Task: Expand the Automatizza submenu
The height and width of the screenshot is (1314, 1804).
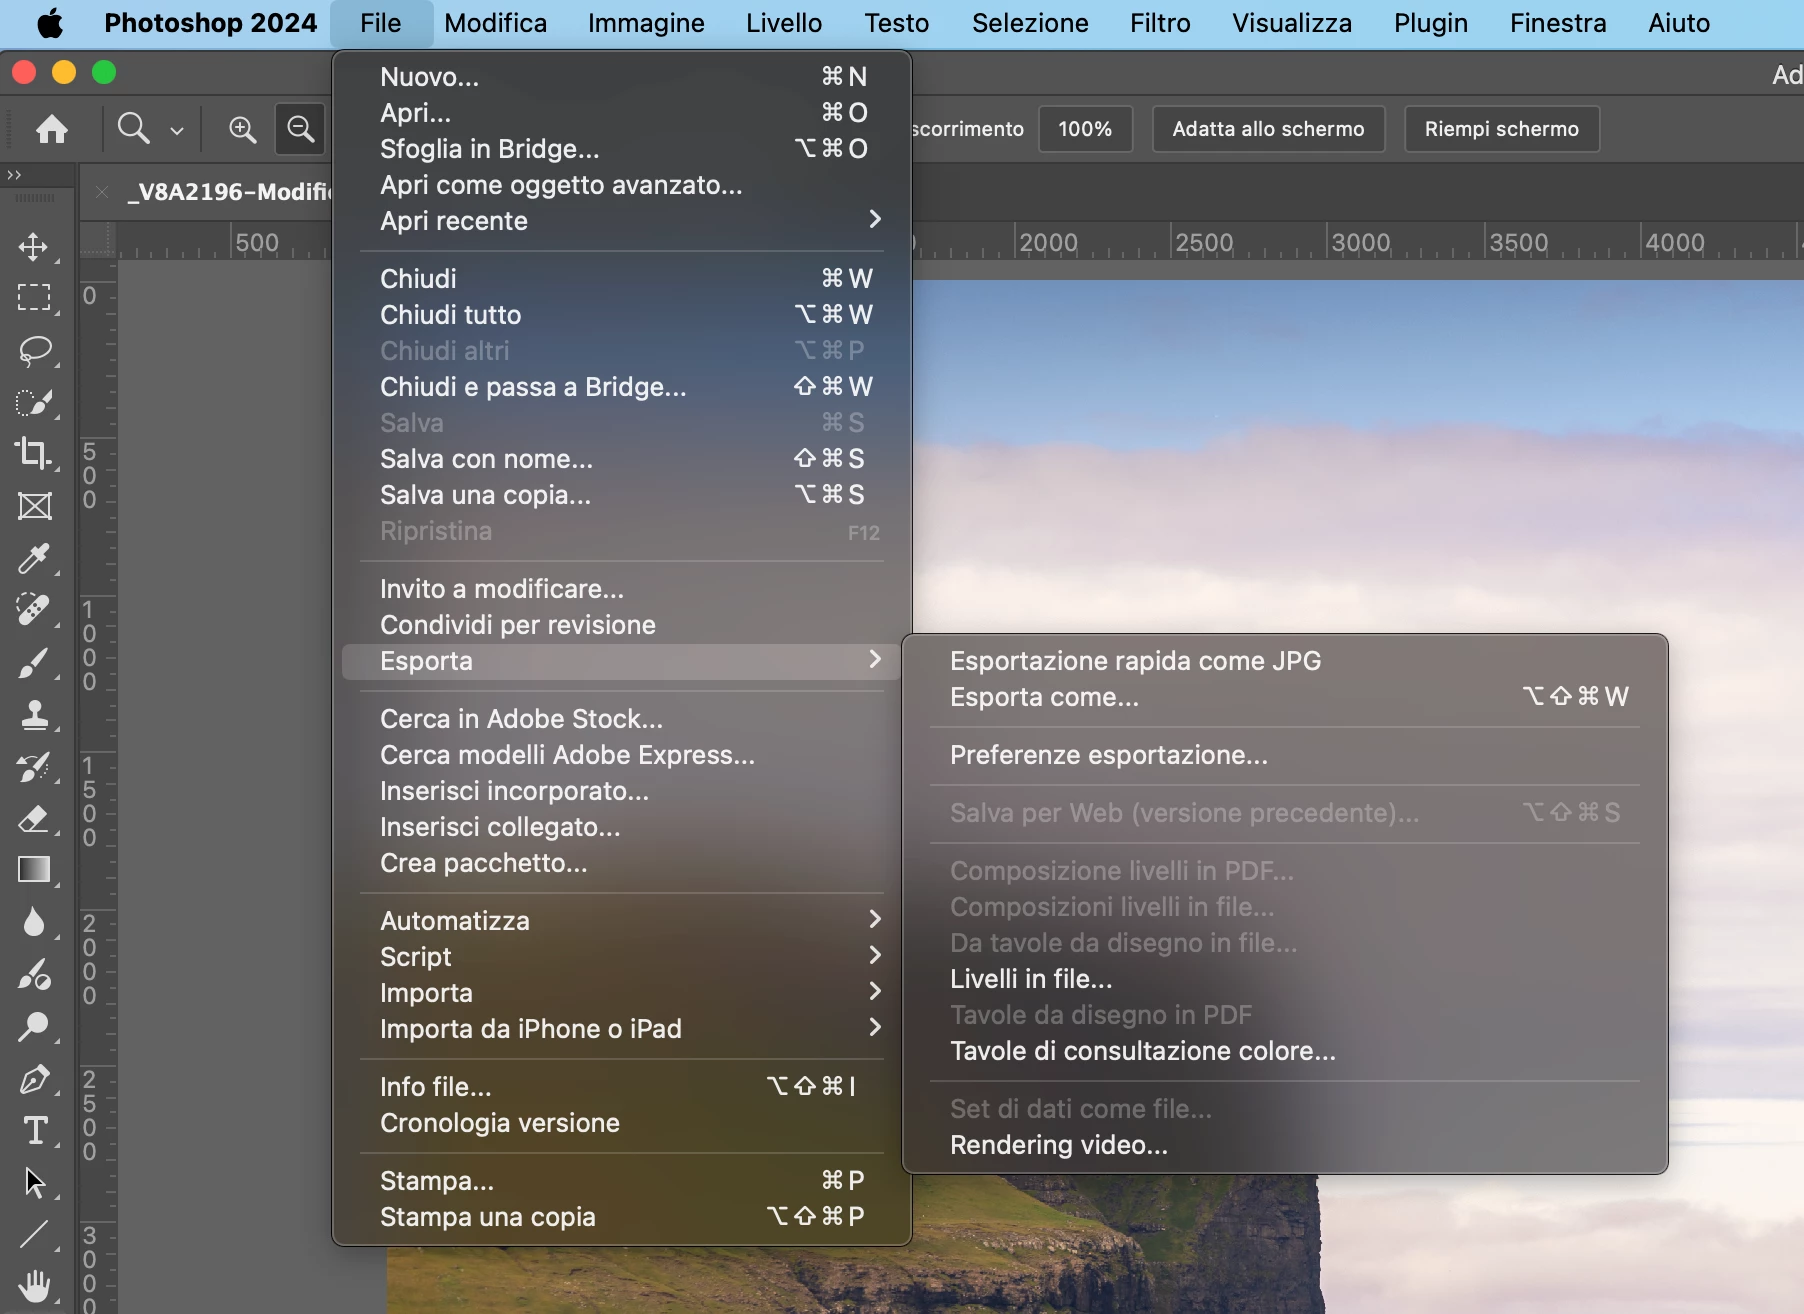Action: pos(621,920)
